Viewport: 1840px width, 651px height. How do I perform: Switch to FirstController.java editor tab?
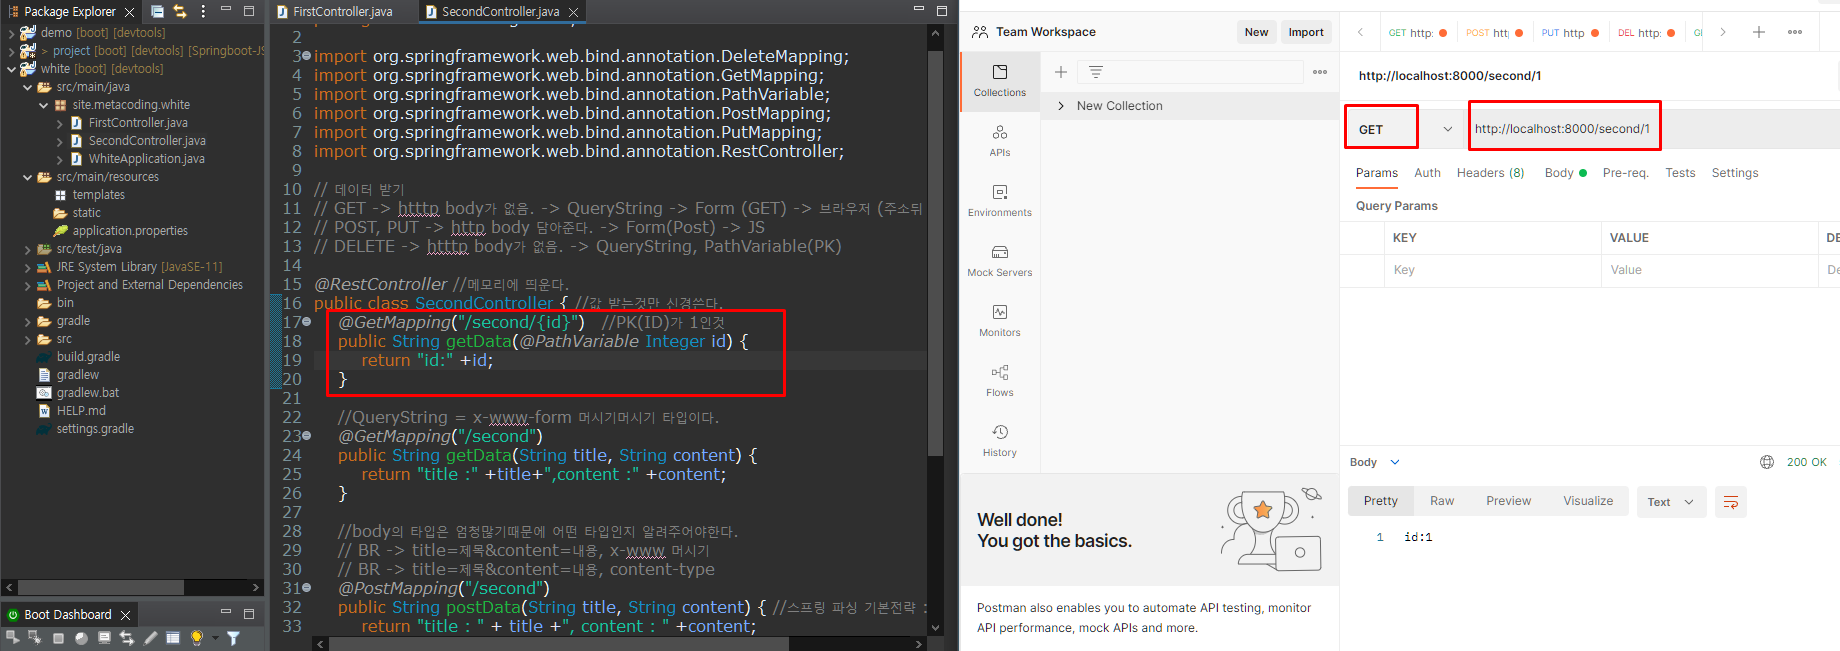[342, 12]
